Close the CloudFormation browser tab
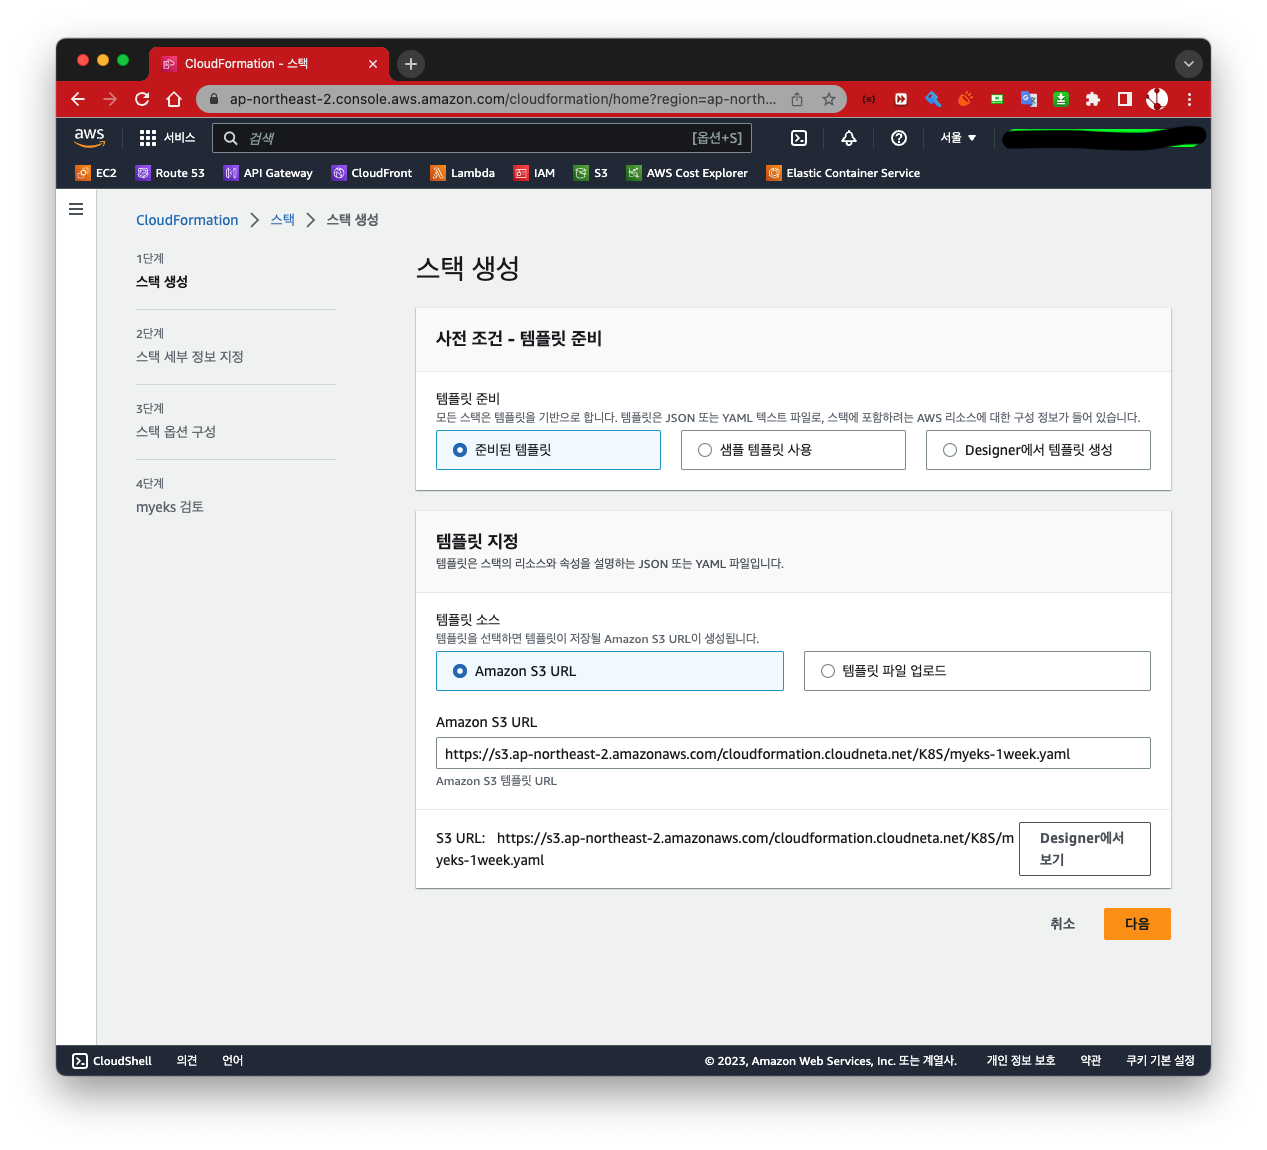This screenshot has height=1150, width=1267. (373, 64)
